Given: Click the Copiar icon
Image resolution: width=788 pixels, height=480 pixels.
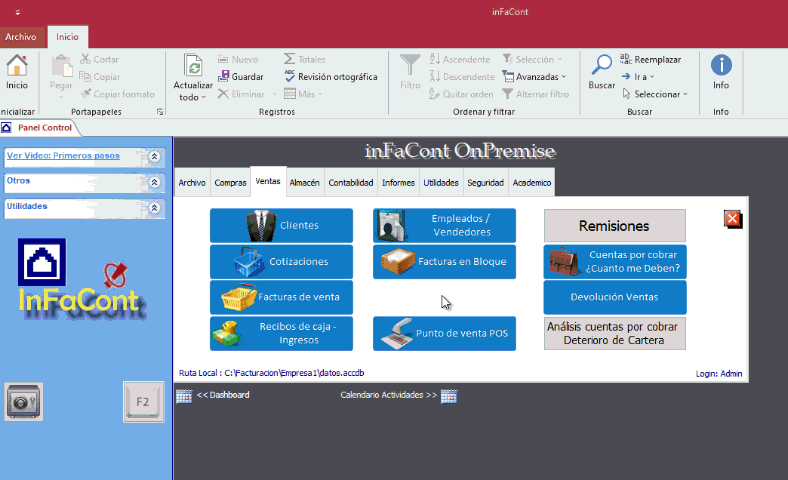Looking at the screenshot, I should pyautogui.click(x=85, y=76).
